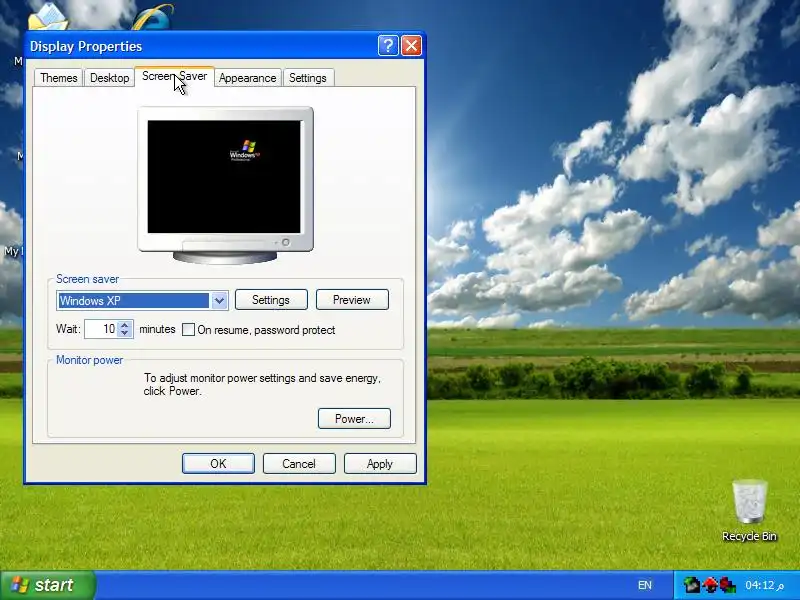Screen dimensions: 800x600
Task: Open monitor Power... options
Action: (354, 419)
